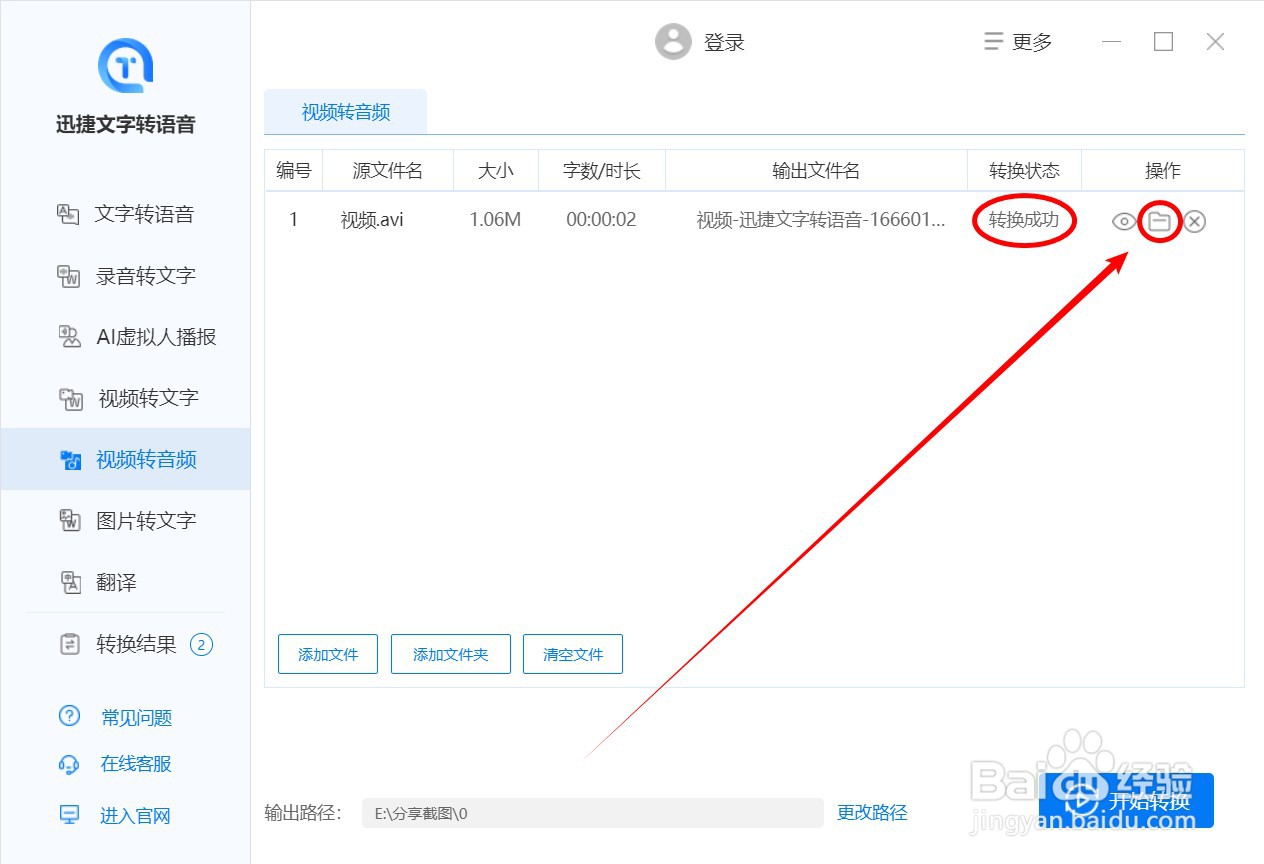Click the 迅捷文字转语音 app title
This screenshot has height=864, width=1264.
(125, 124)
